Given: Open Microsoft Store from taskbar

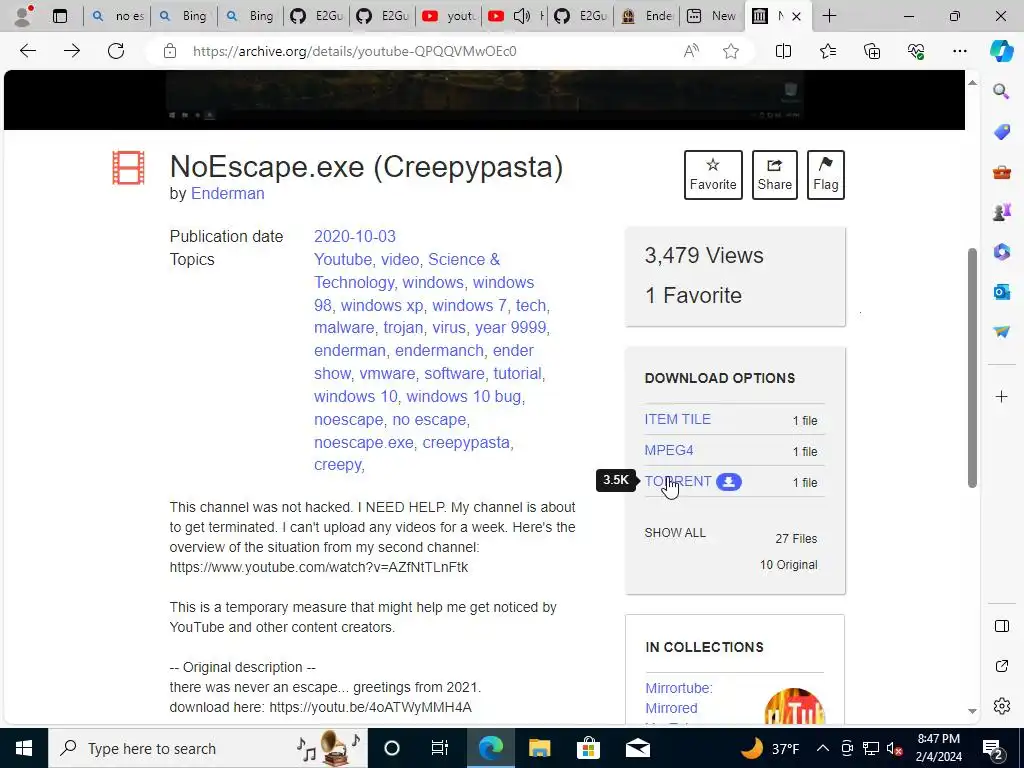Looking at the screenshot, I should pyautogui.click(x=588, y=748).
